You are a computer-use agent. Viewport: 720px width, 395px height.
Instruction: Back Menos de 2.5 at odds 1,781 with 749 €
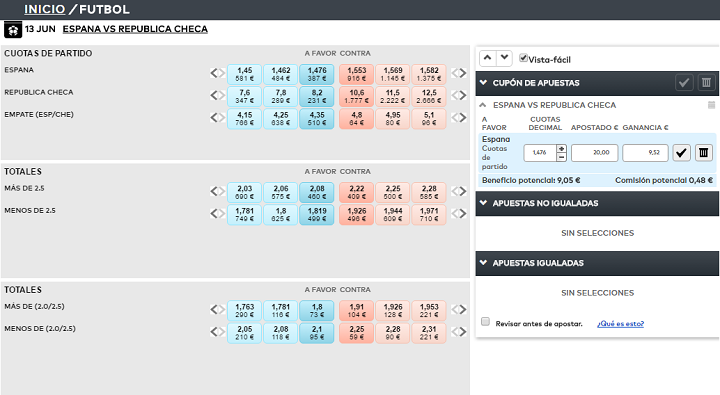pos(244,214)
